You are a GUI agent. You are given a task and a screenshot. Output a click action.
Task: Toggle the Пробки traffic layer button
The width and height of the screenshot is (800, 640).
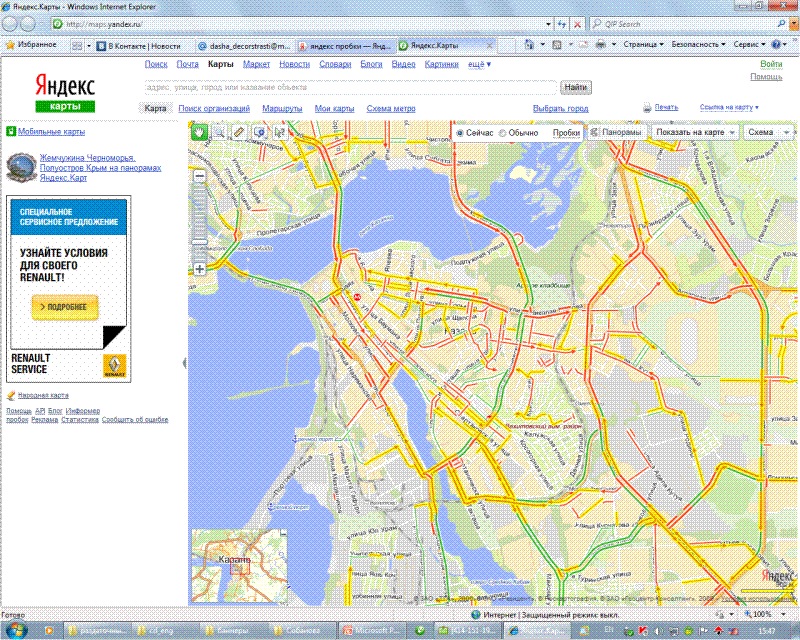[x=566, y=132]
